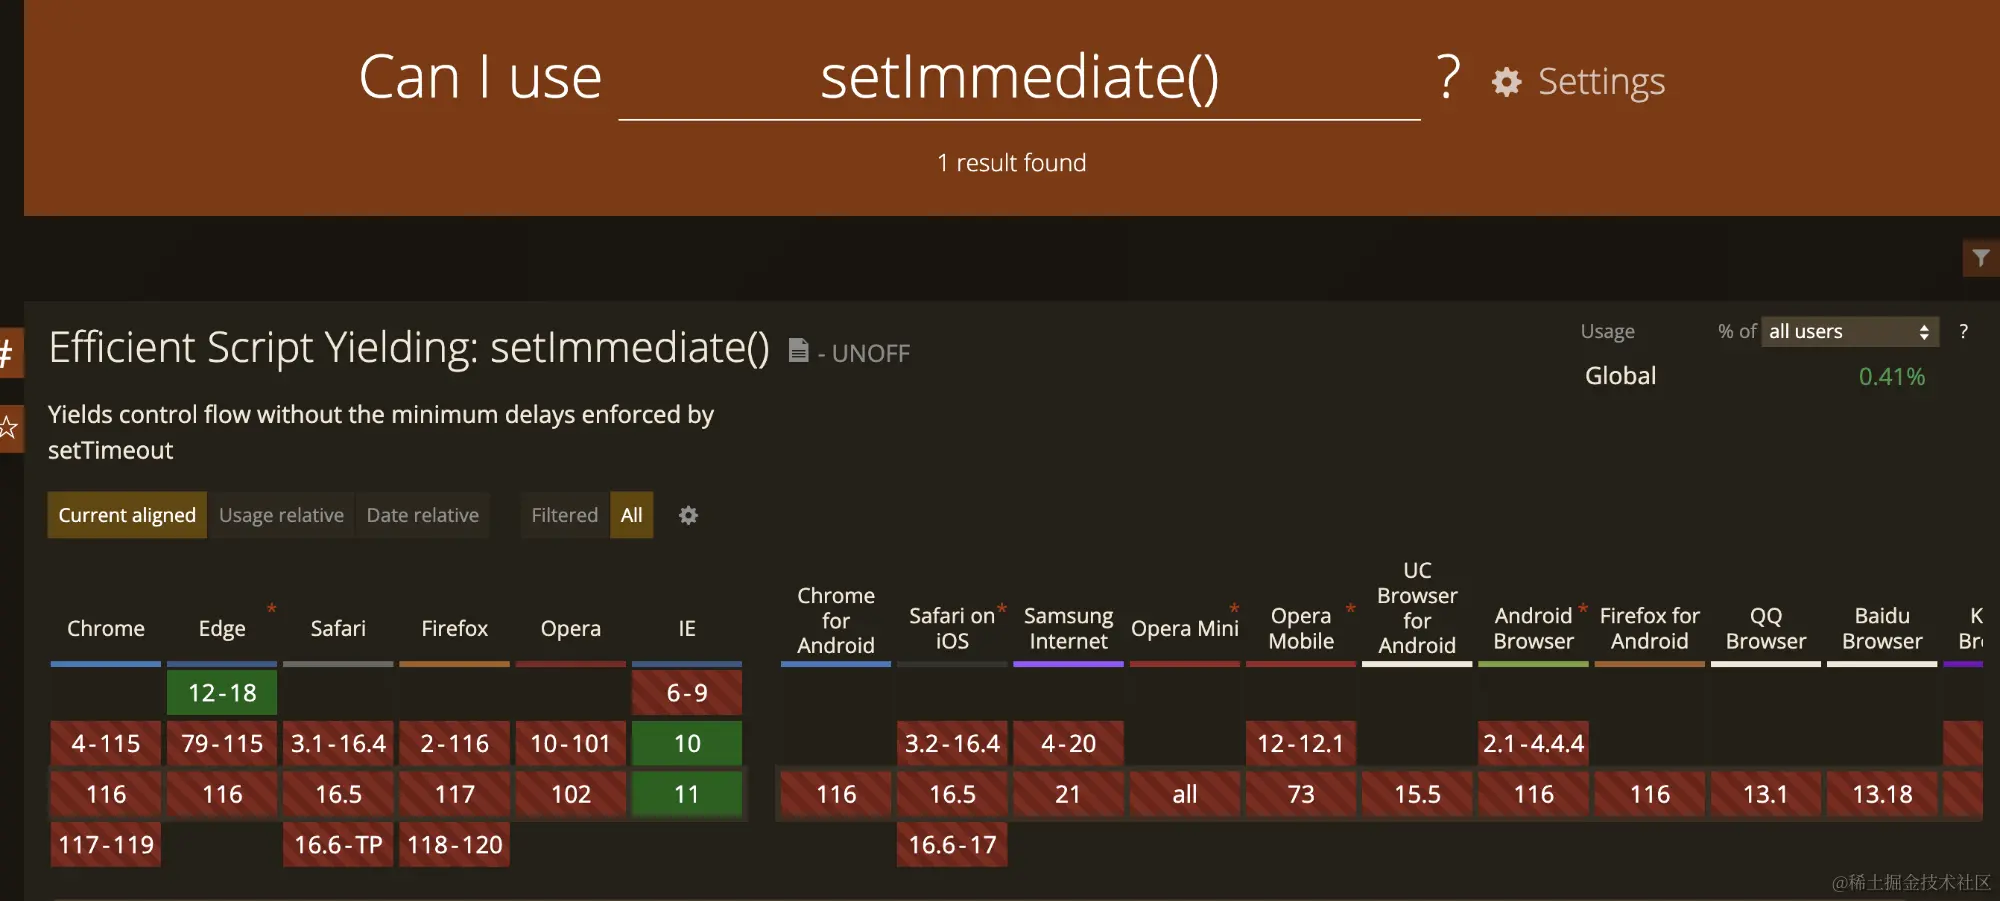The height and width of the screenshot is (901, 2000).
Task: Click the Edge note asterisk
Action: [271, 608]
